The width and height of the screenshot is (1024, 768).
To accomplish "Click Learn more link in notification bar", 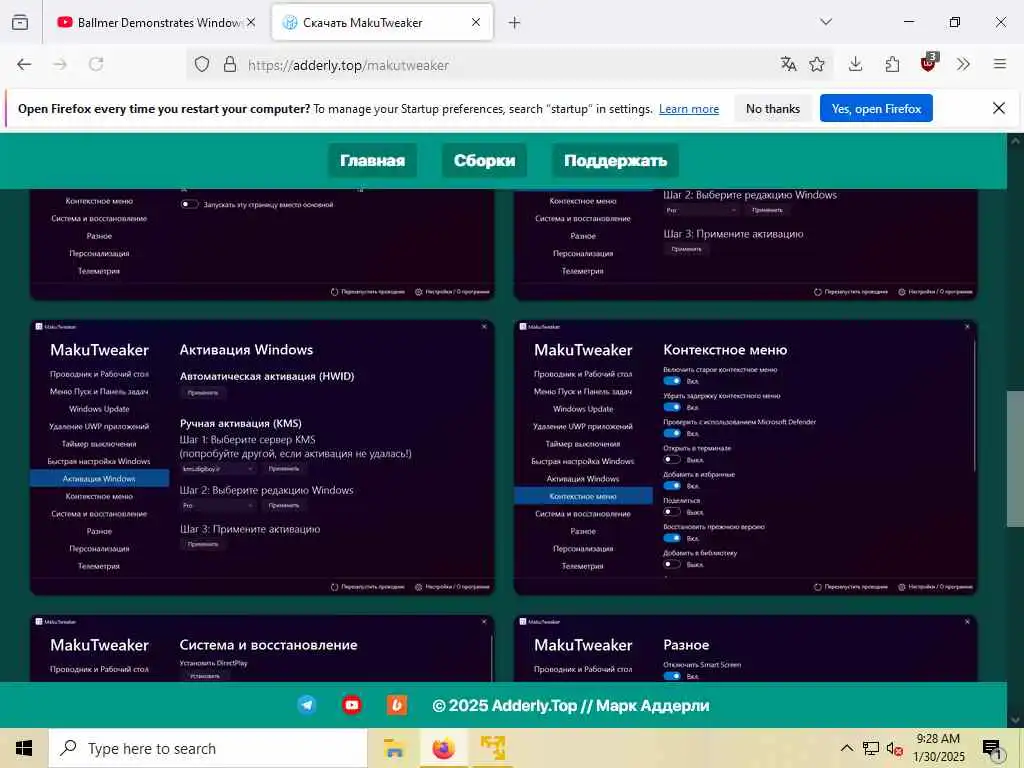I will (x=689, y=109).
